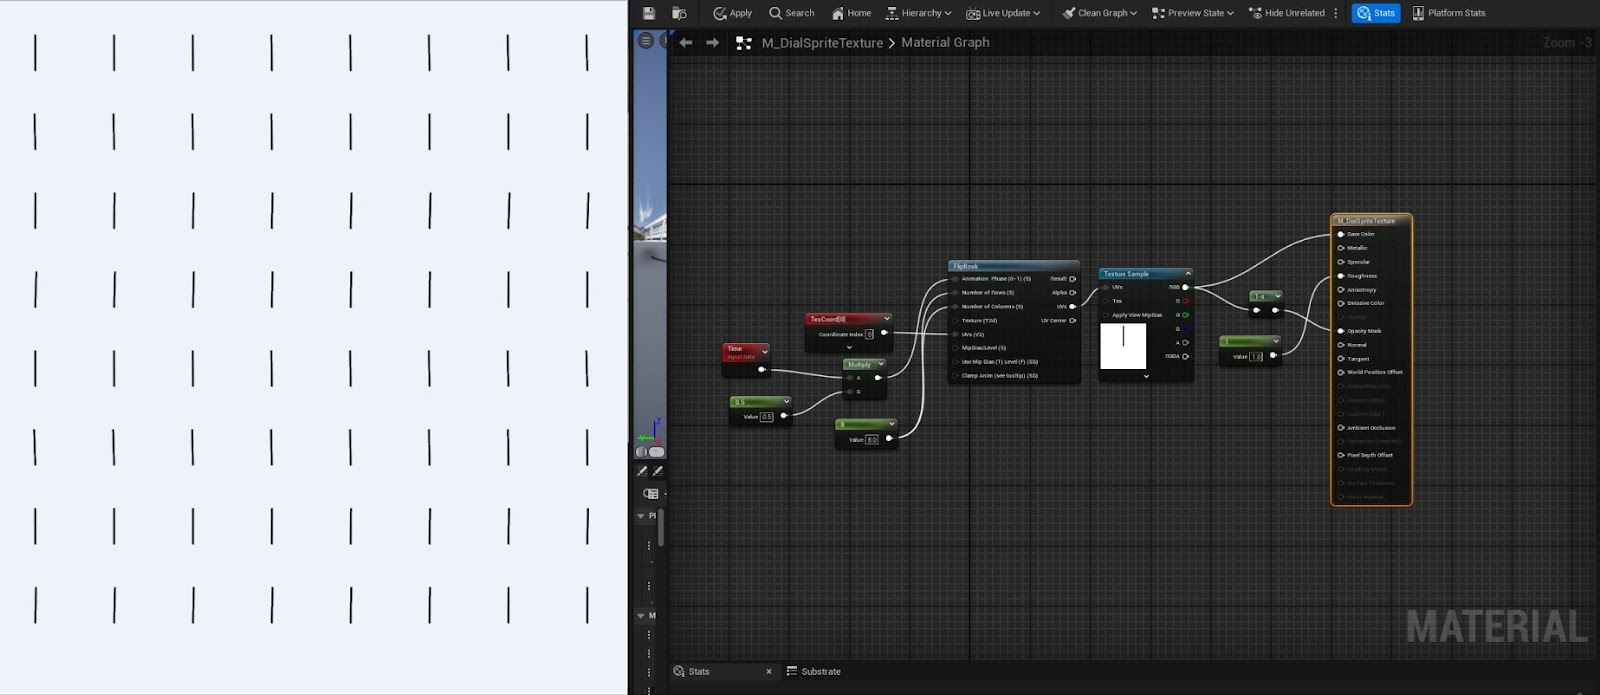Click Metallic input pin on material node

pos(1341,248)
